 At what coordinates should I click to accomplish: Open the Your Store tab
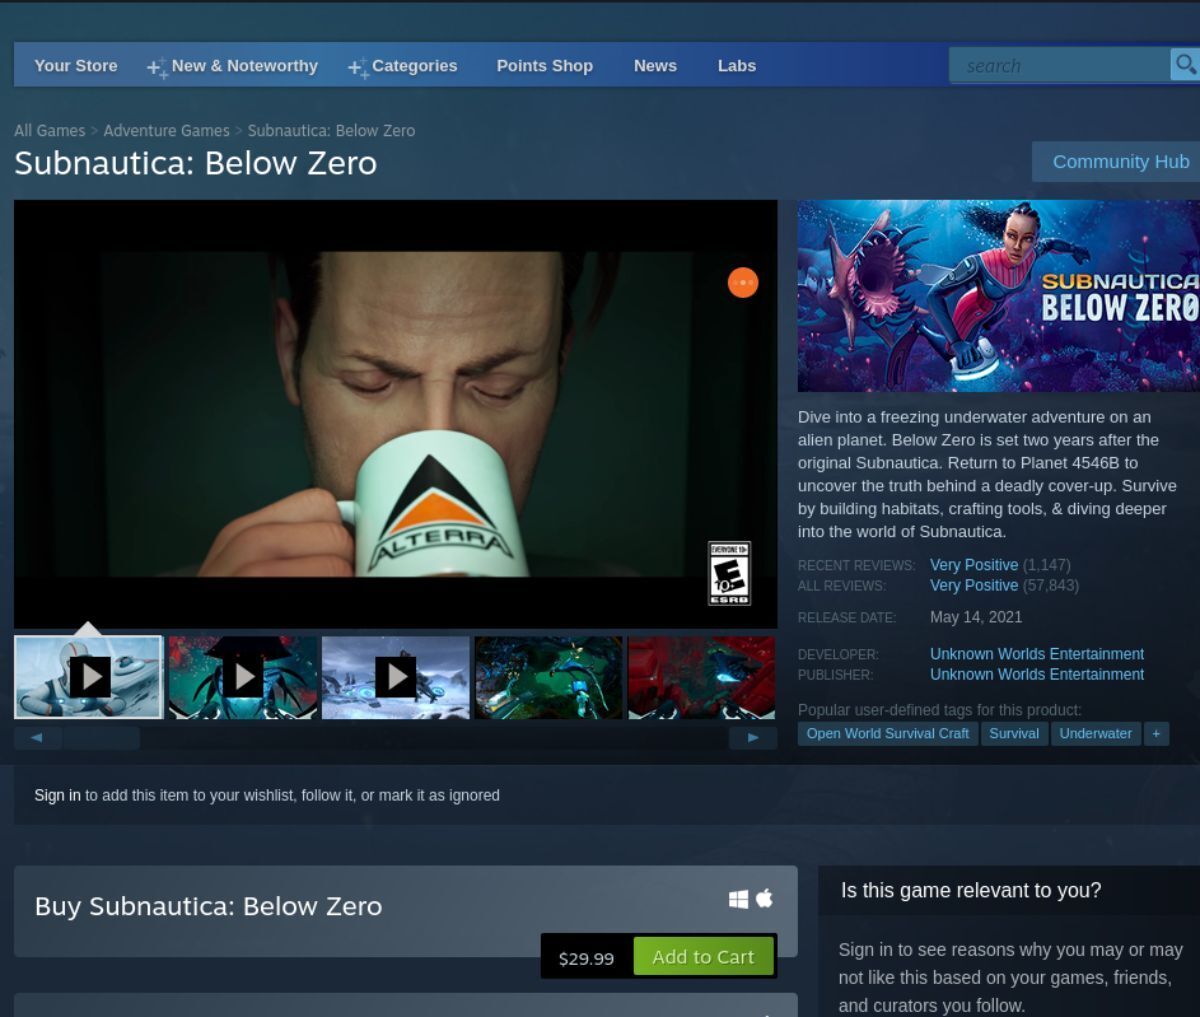pyautogui.click(x=76, y=66)
